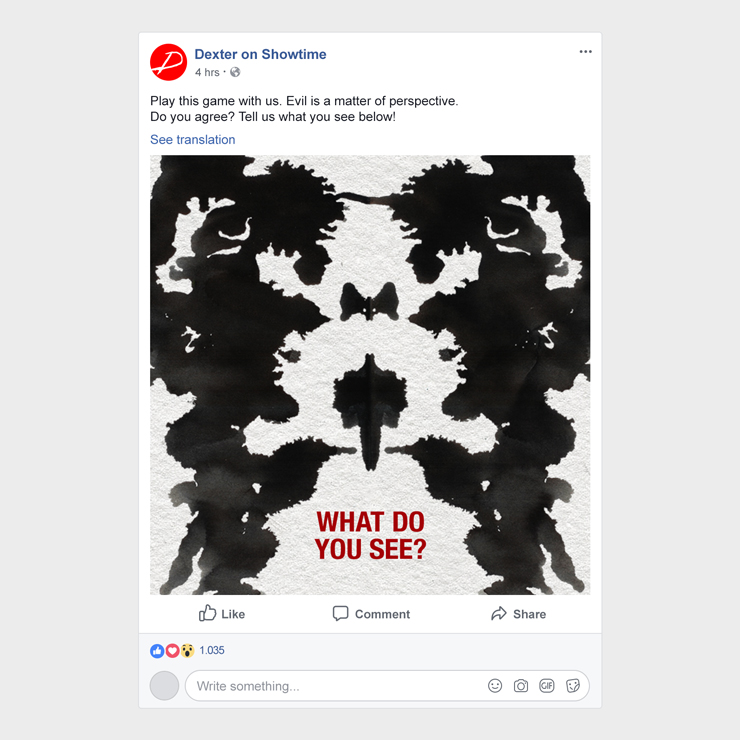Screen dimensions: 740x740
Task: Click the Share arrow button
Action: (x=518, y=614)
